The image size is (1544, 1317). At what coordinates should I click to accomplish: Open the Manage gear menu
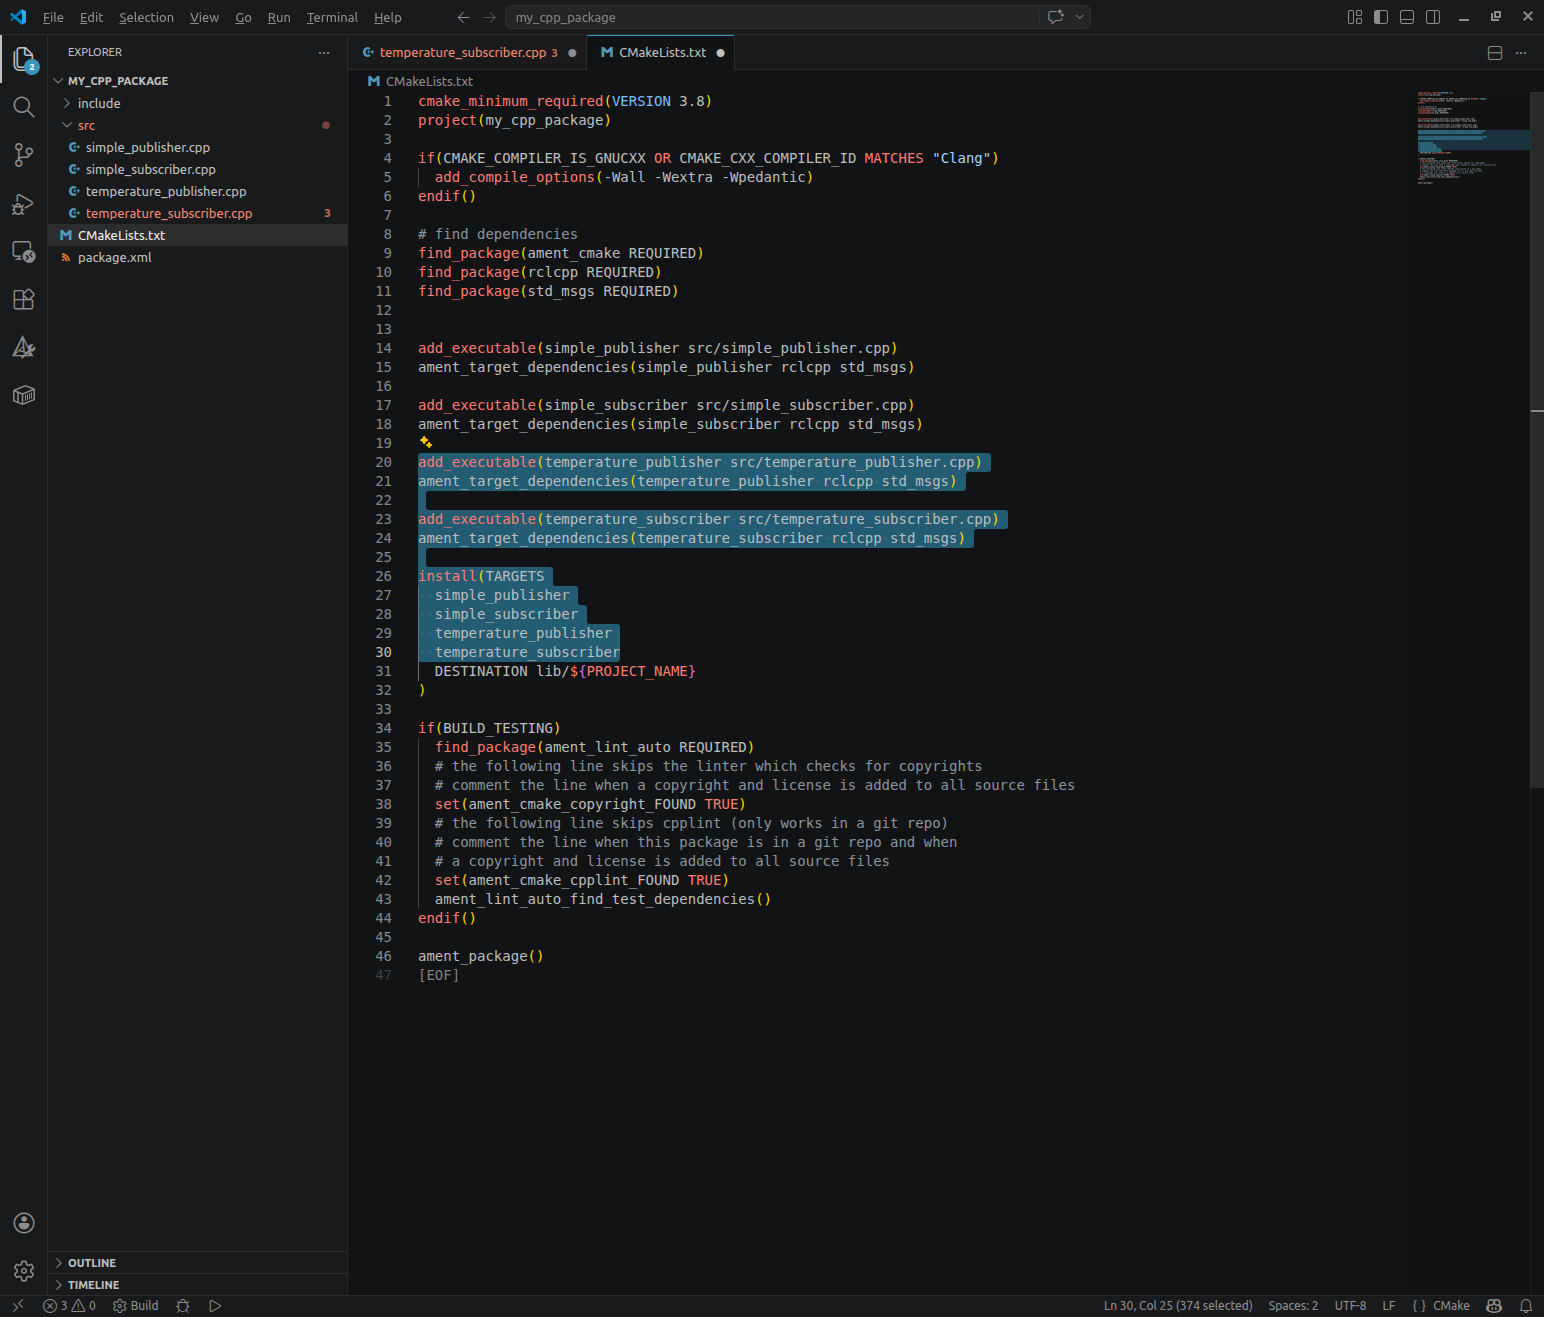[24, 1271]
